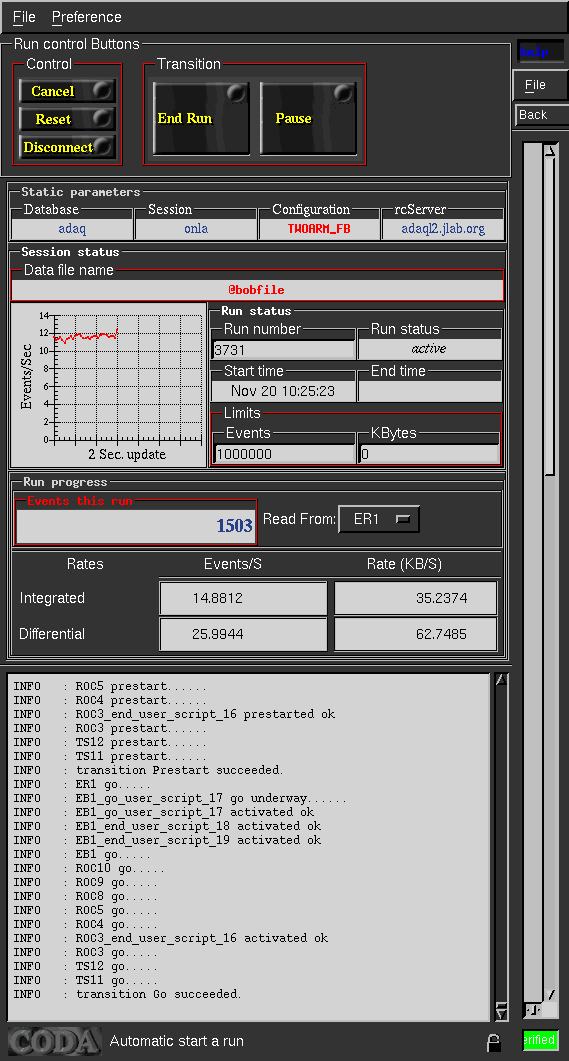Click the log scrollbar up arrow
This screenshot has height=1061, width=569.
coord(501,681)
